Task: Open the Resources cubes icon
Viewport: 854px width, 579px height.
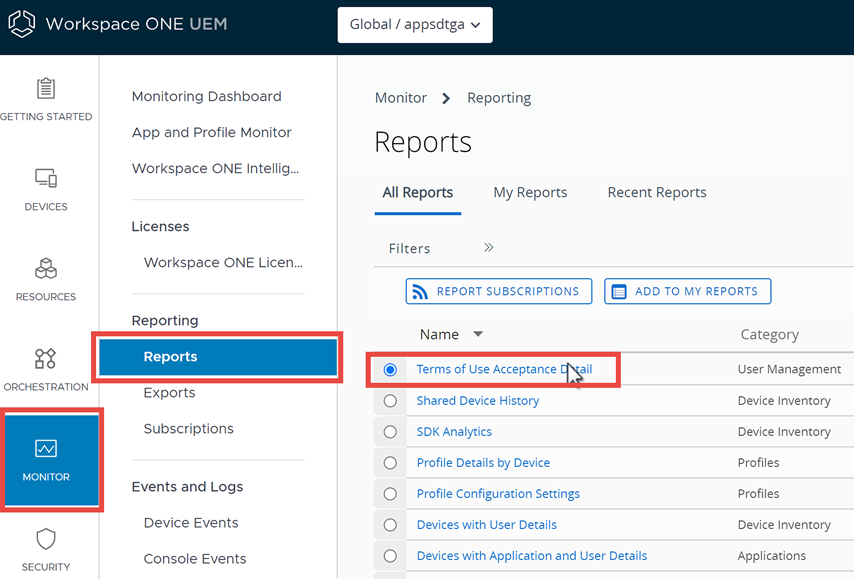Action: (x=46, y=268)
